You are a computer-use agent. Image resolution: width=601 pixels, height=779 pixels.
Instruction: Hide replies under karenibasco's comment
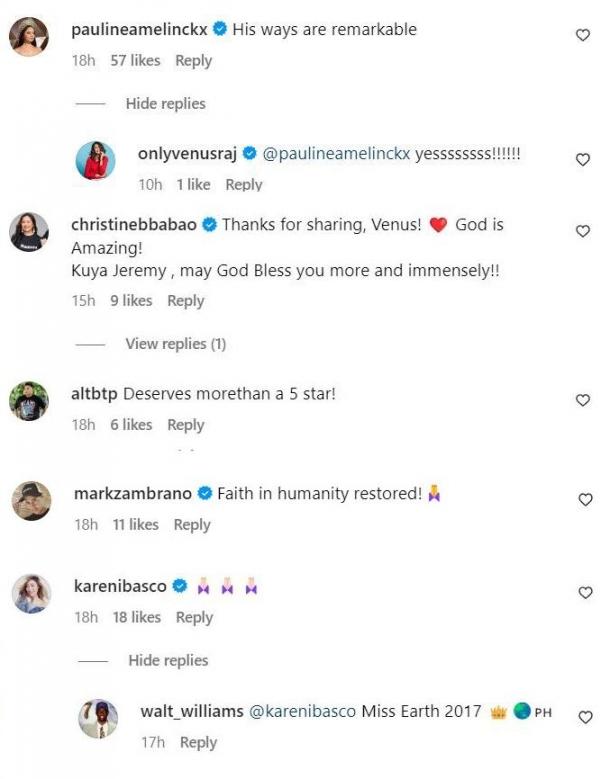pos(168,661)
